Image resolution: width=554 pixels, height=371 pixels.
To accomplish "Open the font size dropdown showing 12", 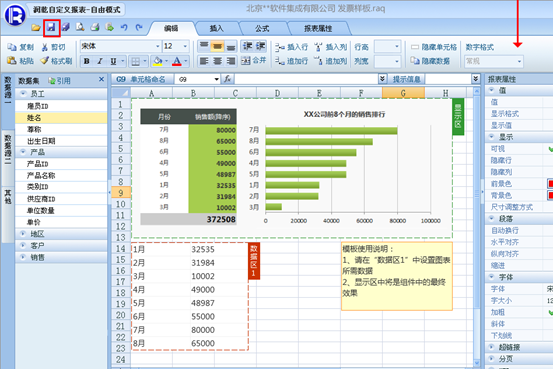I will point(185,46).
